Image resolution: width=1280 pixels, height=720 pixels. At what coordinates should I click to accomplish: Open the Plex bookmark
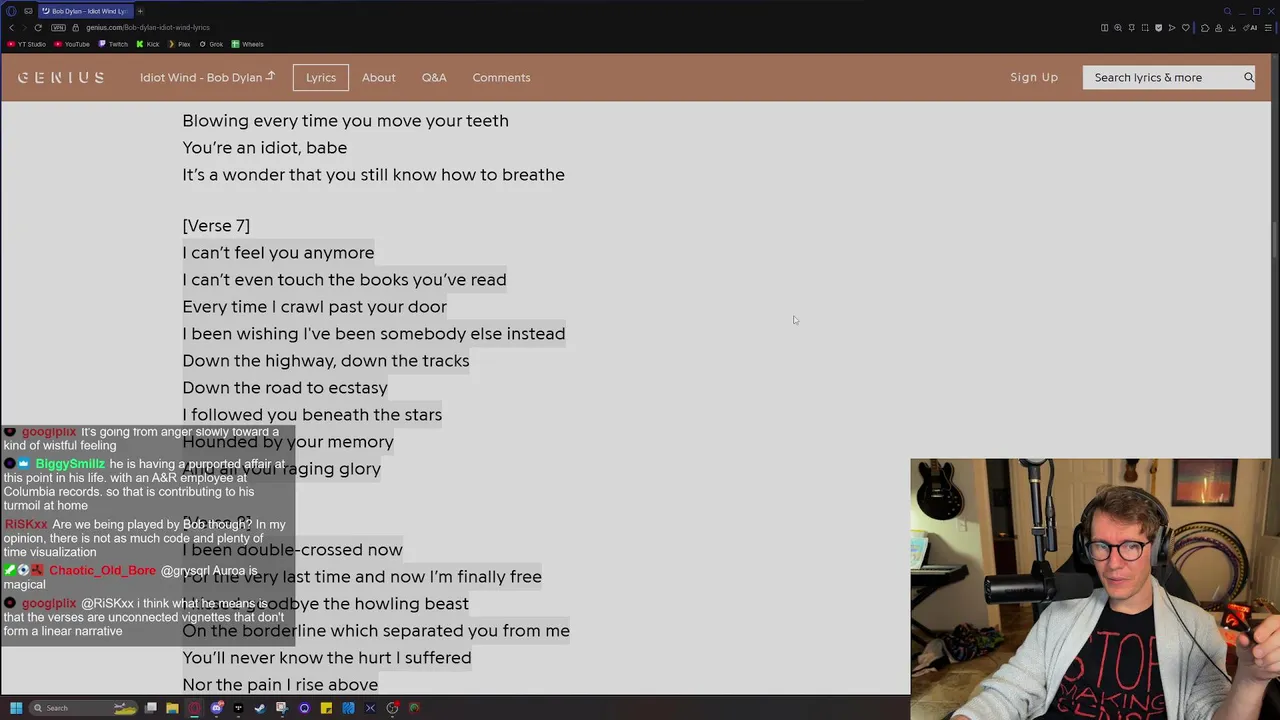180,44
